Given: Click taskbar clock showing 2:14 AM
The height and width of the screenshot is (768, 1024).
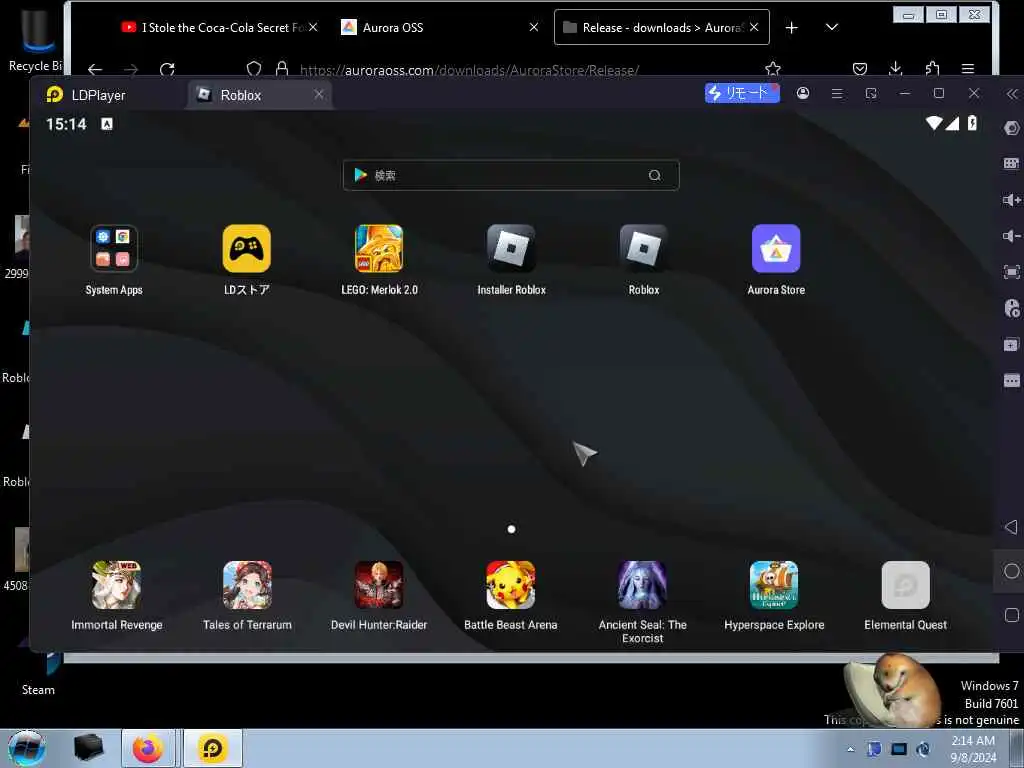Looking at the screenshot, I should 973,749.
